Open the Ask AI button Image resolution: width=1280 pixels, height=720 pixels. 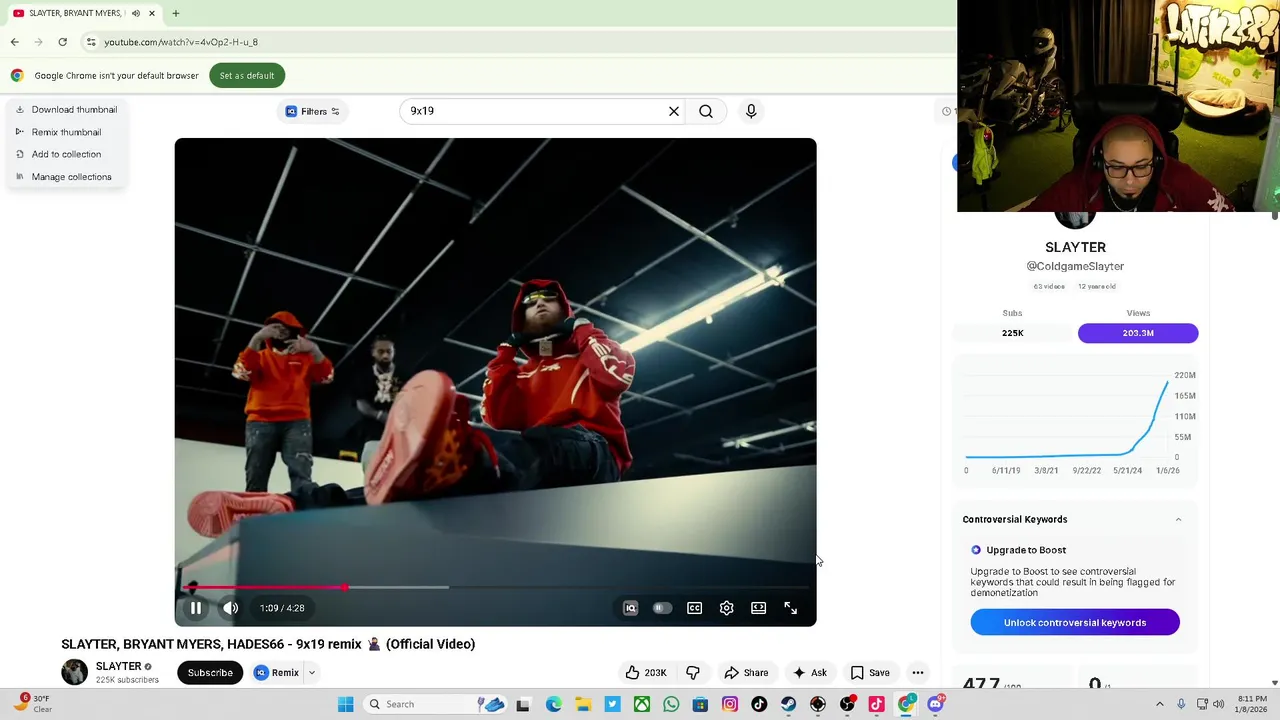point(809,673)
